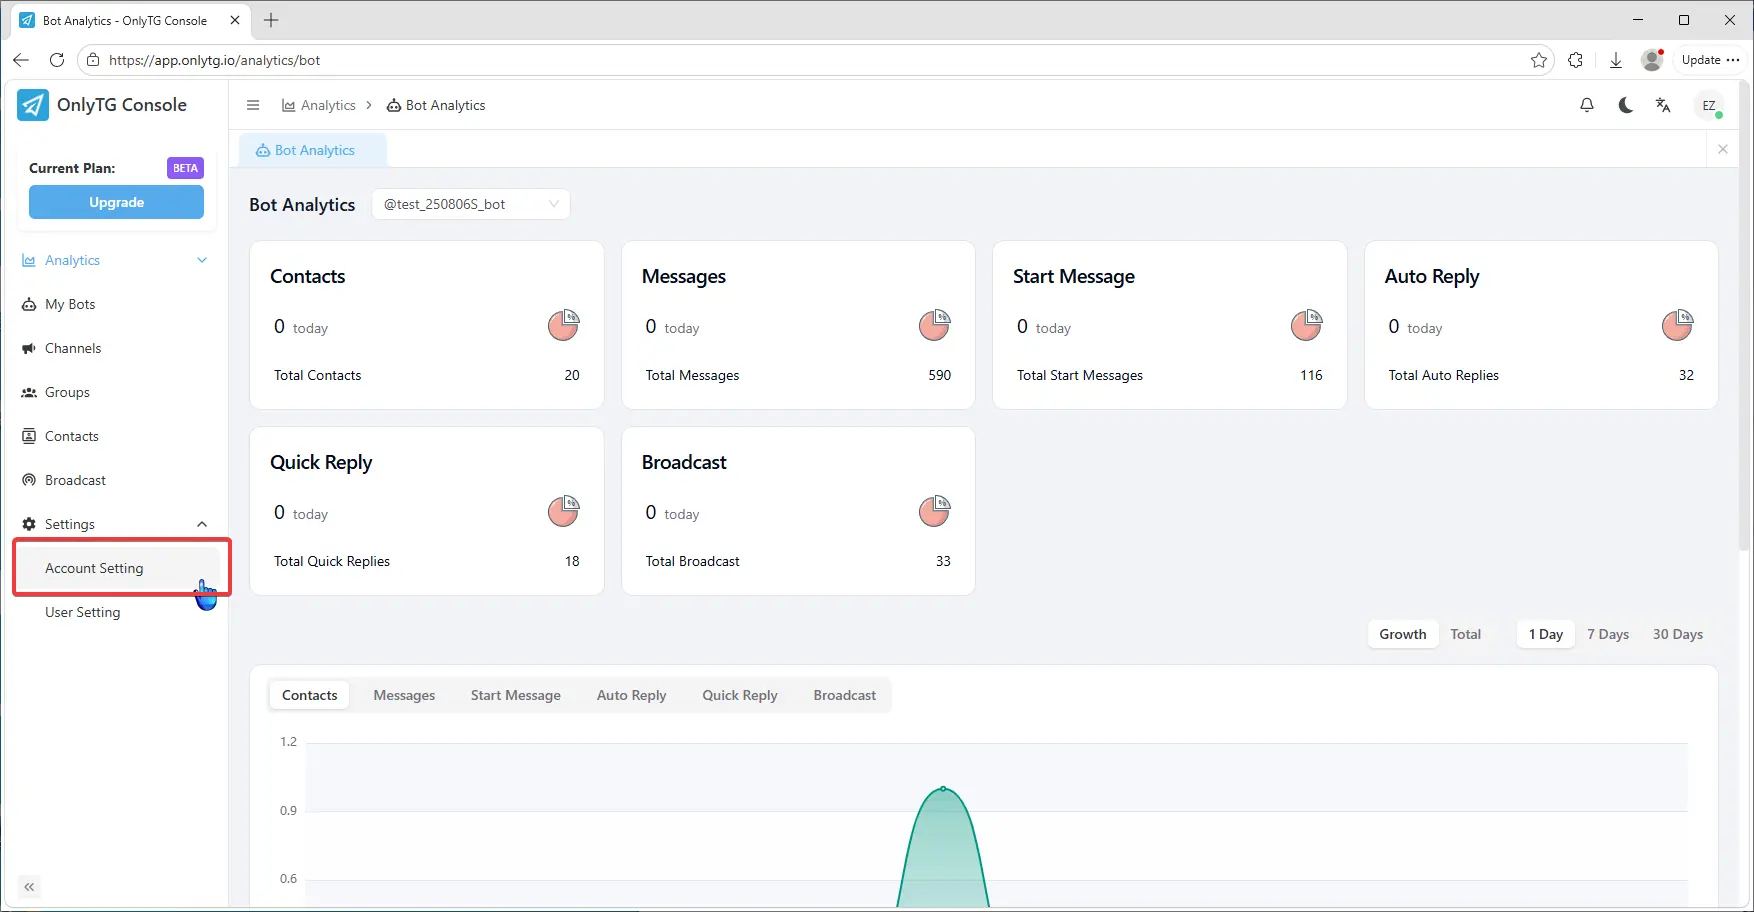The image size is (1754, 912).
Task: Open the language translation icon
Action: click(x=1663, y=105)
